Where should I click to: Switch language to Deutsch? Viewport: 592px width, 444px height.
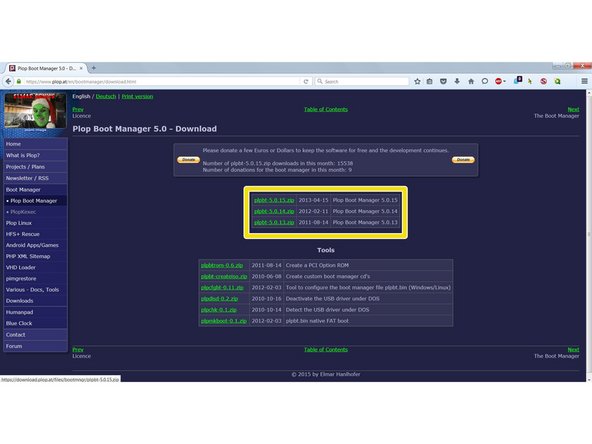click(x=106, y=96)
